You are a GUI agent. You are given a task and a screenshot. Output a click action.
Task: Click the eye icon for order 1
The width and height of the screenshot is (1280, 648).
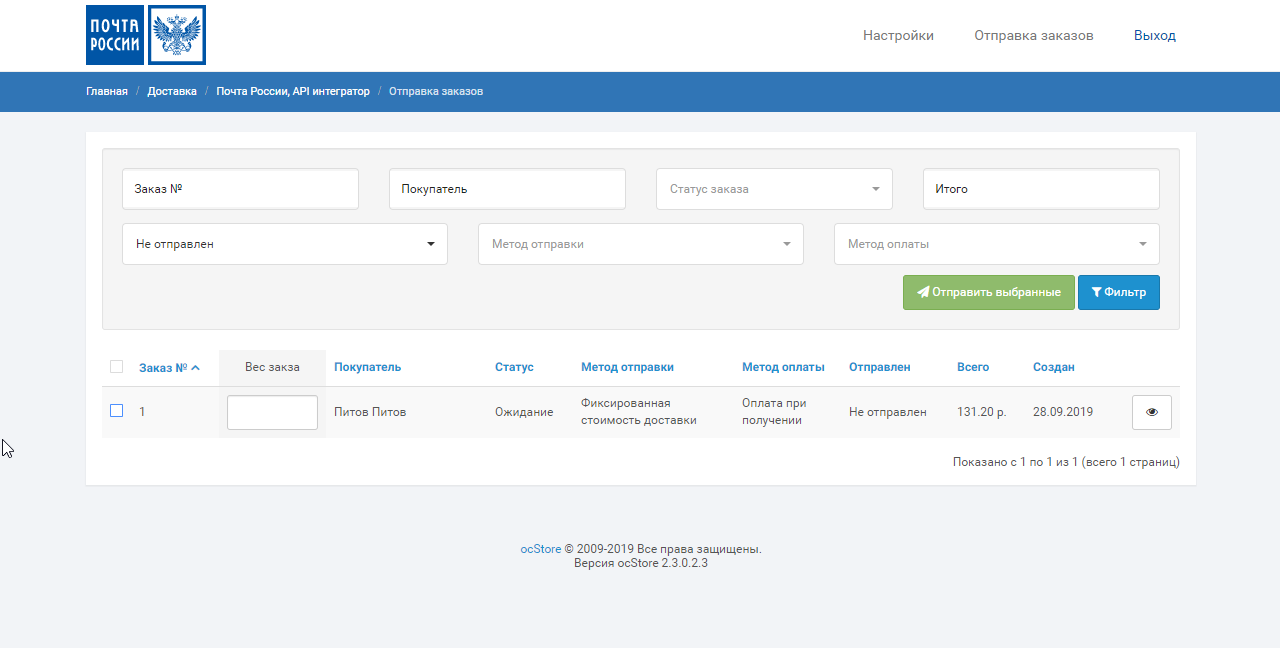point(1151,412)
